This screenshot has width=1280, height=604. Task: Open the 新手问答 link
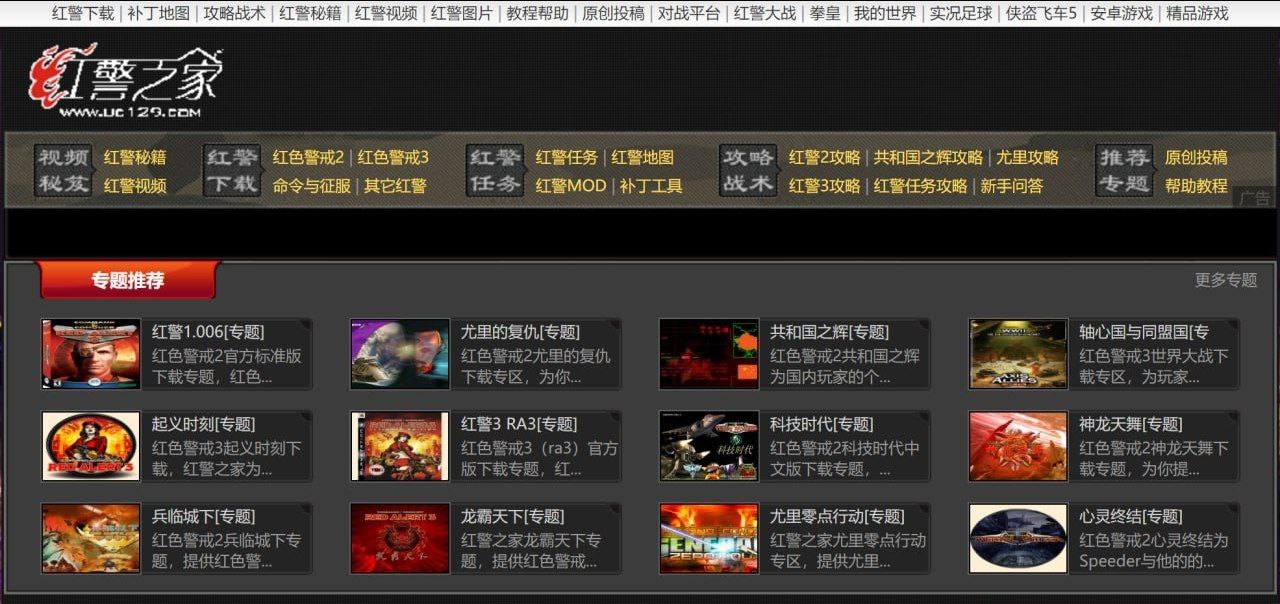click(x=1012, y=185)
